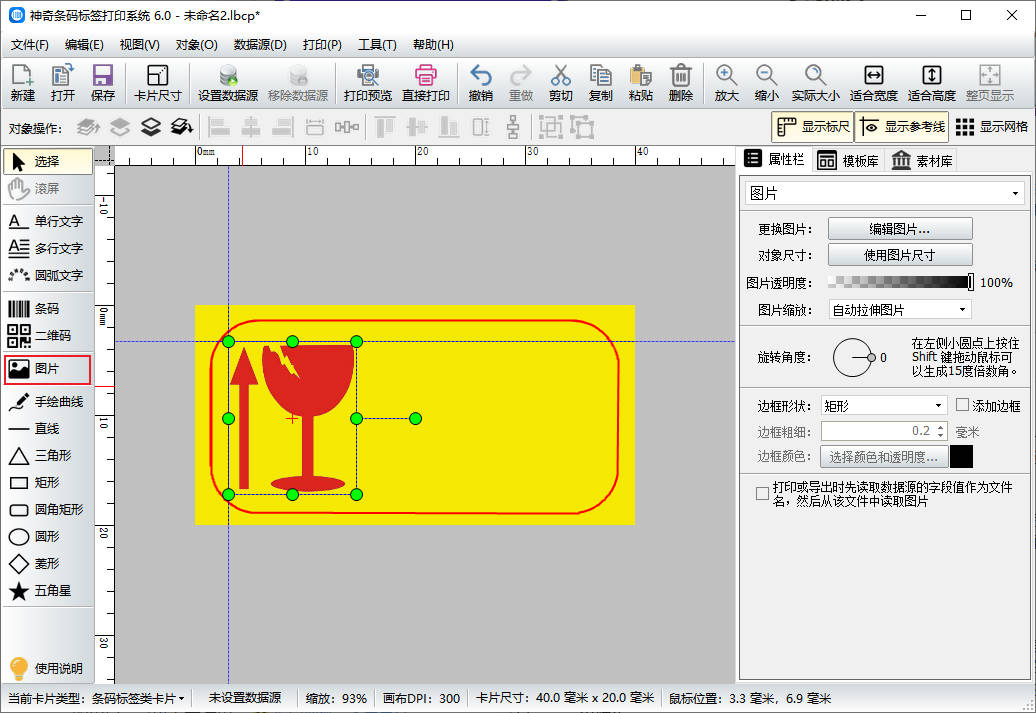
Task: Click the 图片透明度 opacity slider
Action: [900, 283]
